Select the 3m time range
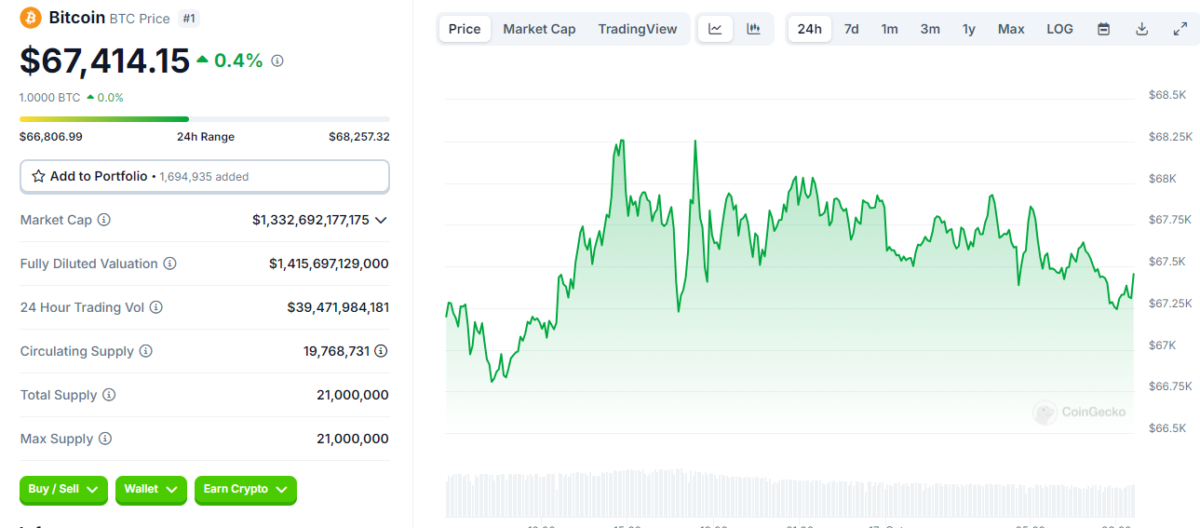The width and height of the screenshot is (1200, 528). [930, 29]
